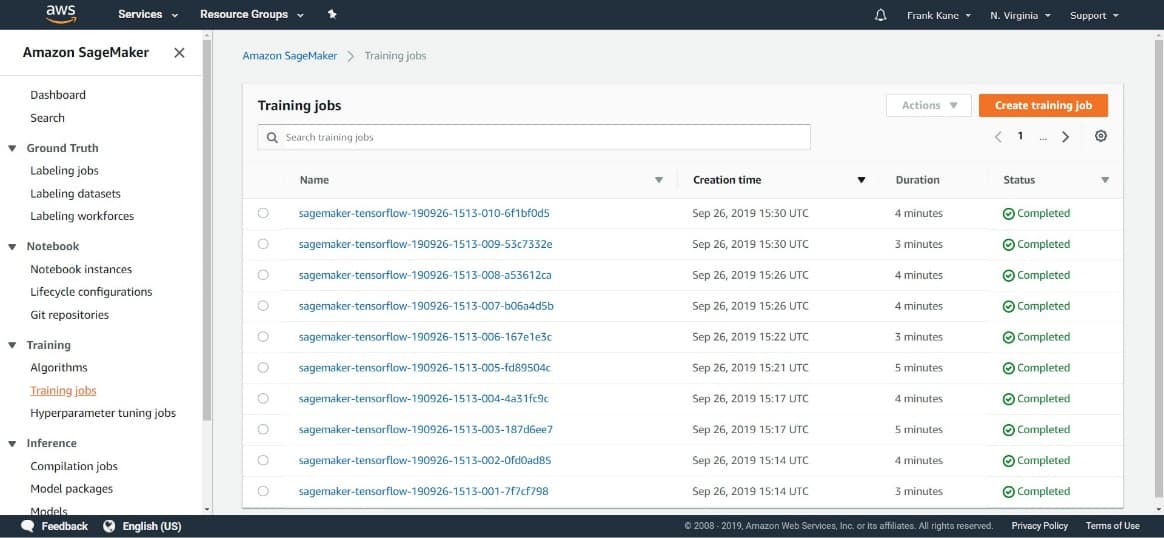Open the N. Virginia region selector
Image resolution: width=1164 pixels, height=538 pixels.
[1020, 16]
